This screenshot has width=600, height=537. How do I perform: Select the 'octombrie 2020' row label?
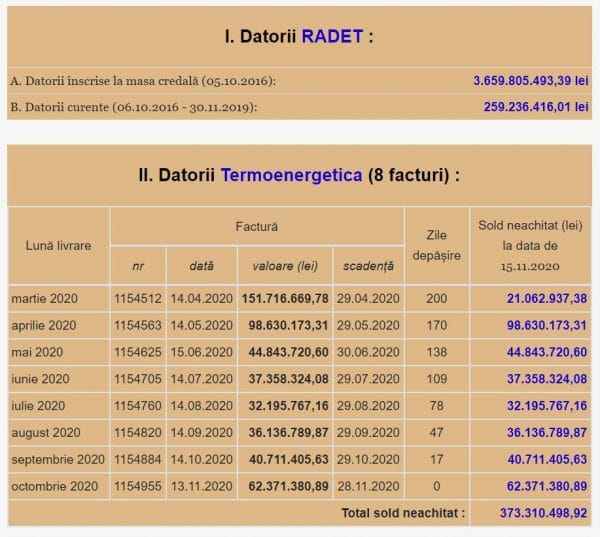[55, 486]
